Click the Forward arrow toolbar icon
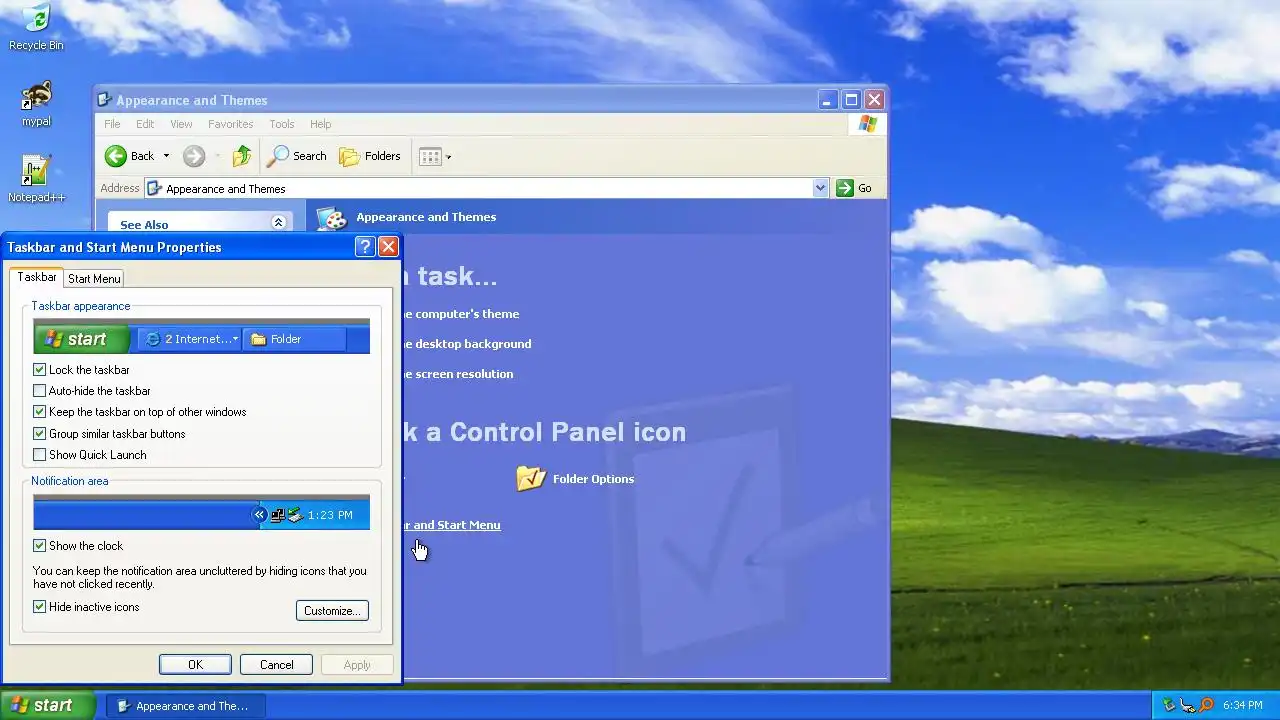1280x720 pixels. pyautogui.click(x=194, y=156)
